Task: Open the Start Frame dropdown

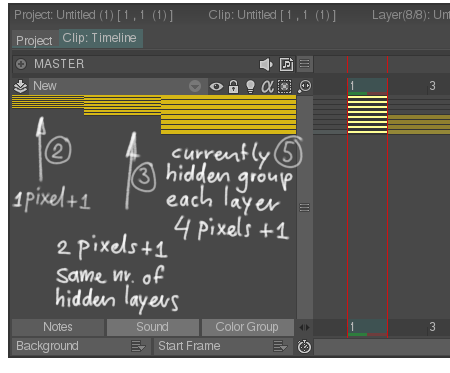Action: click(x=223, y=346)
